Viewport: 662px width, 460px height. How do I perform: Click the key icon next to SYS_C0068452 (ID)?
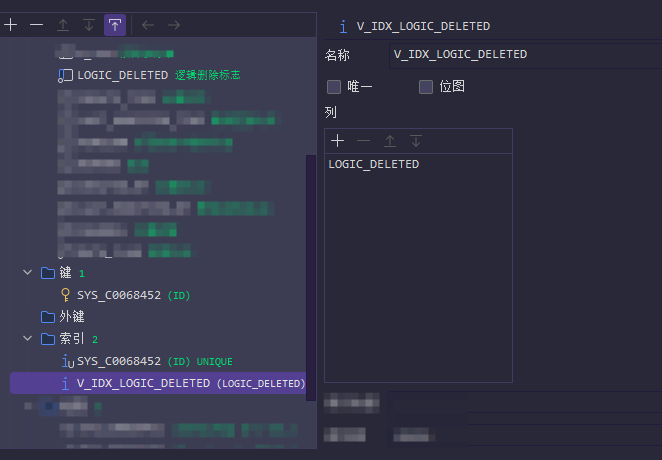pyautogui.click(x=65, y=295)
